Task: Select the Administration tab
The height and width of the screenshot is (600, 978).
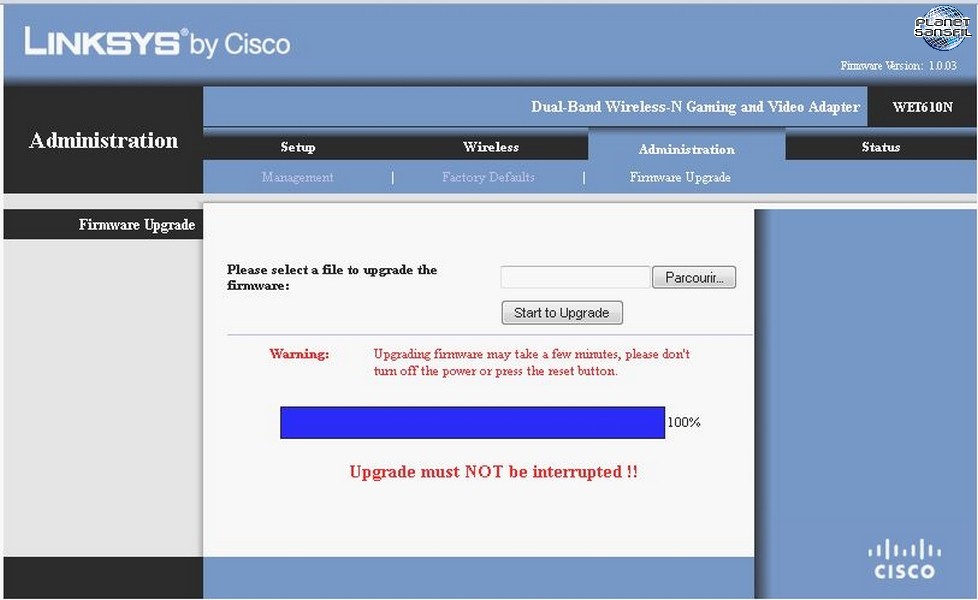Action: click(x=686, y=149)
